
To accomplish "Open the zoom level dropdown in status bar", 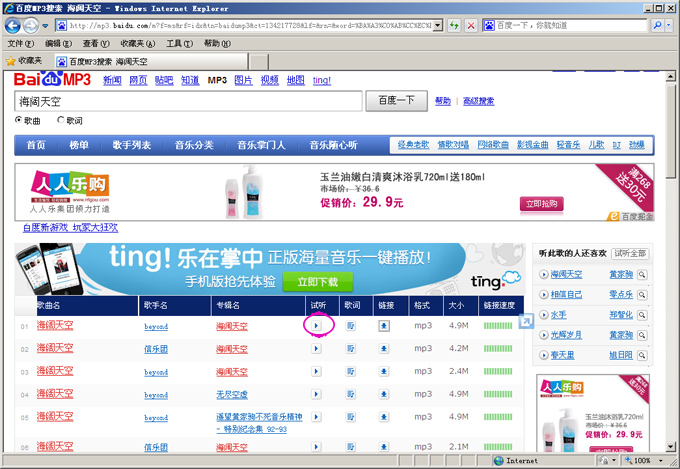I will tap(661, 460).
